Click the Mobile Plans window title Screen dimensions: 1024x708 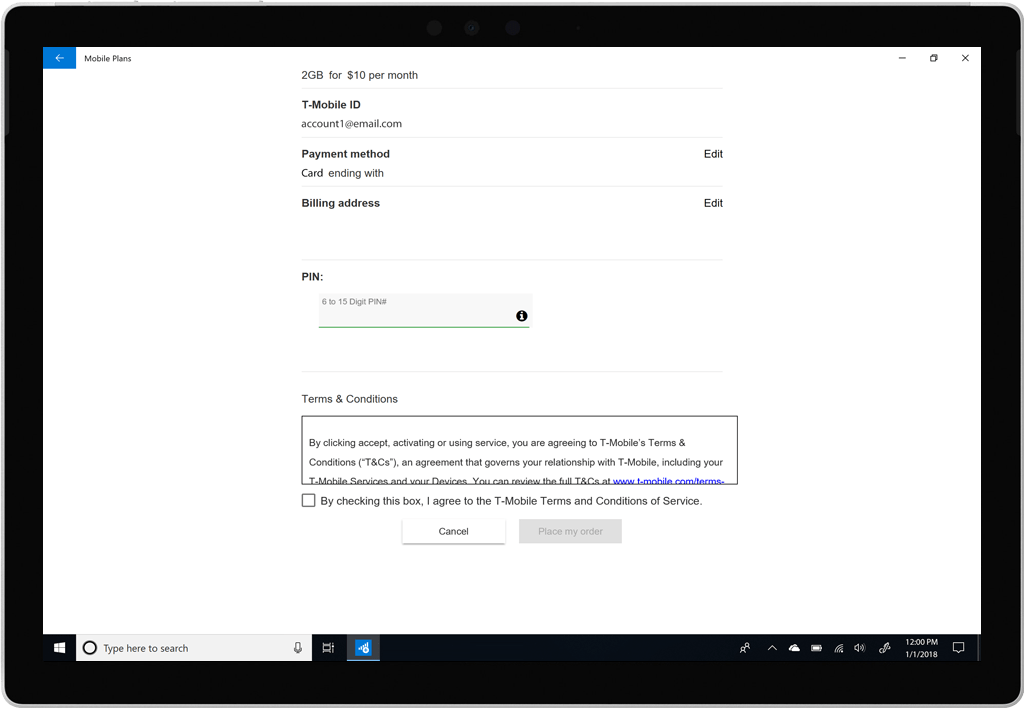(108, 58)
